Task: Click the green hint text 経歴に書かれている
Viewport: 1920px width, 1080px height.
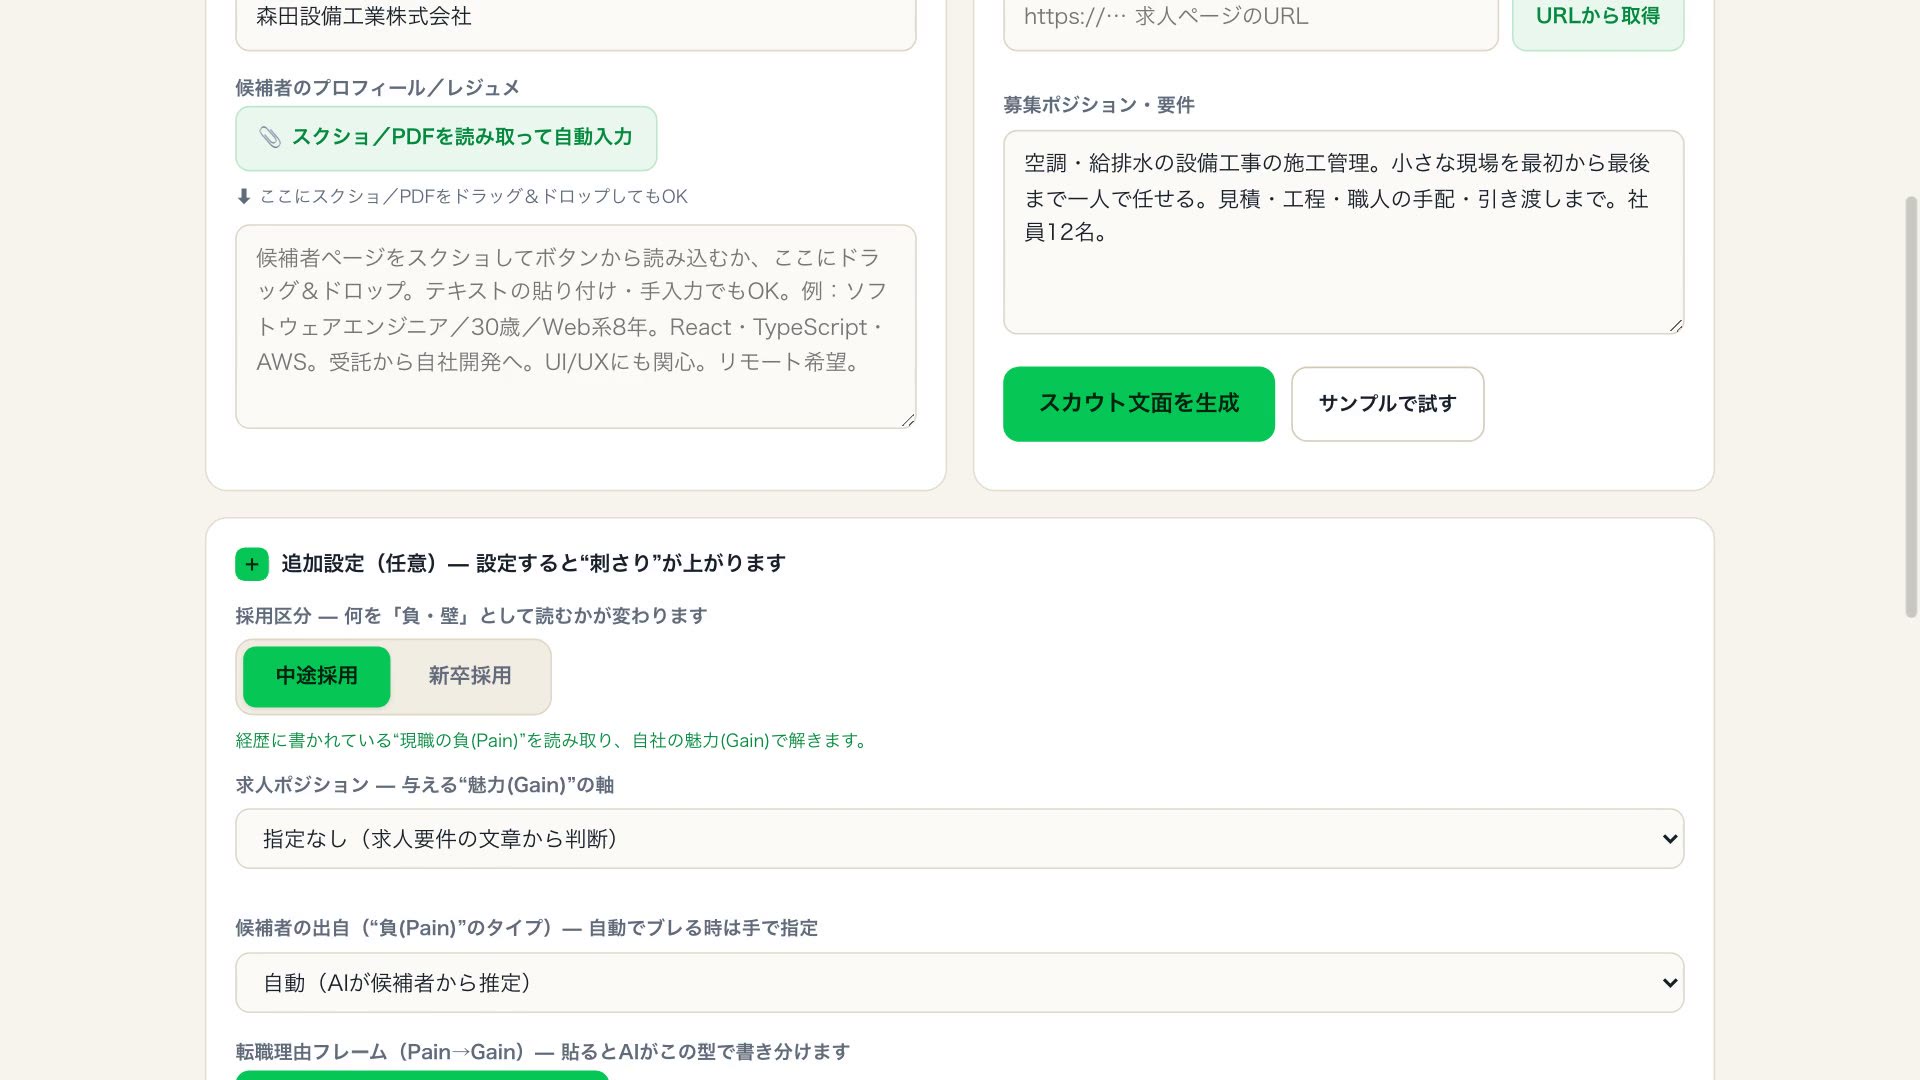Action: coord(553,741)
